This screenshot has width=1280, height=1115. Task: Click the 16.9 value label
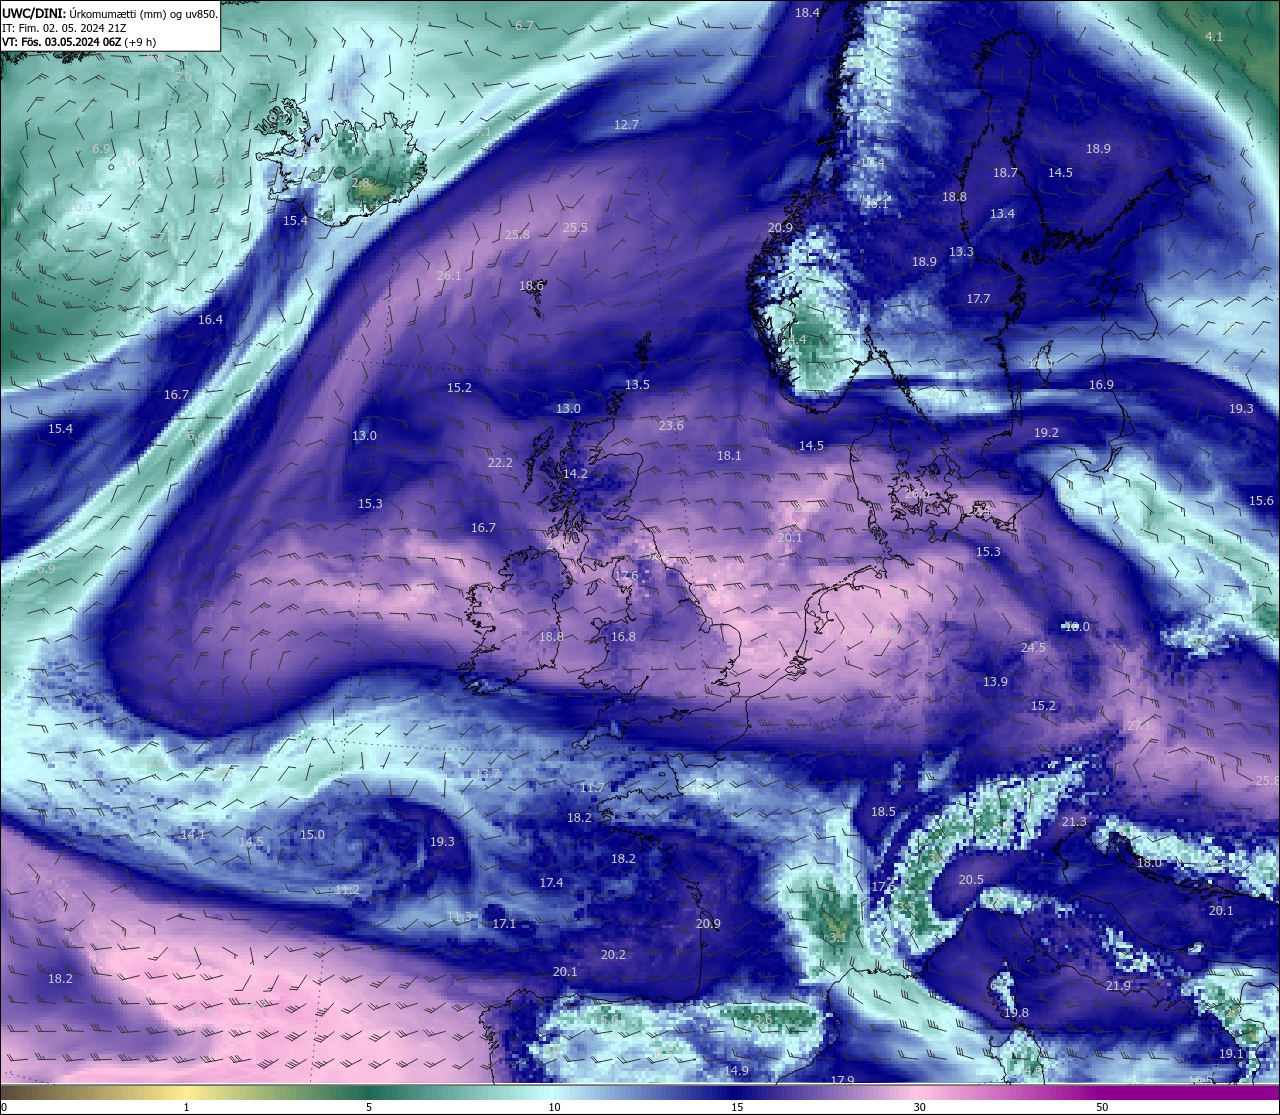pyautogui.click(x=1101, y=385)
